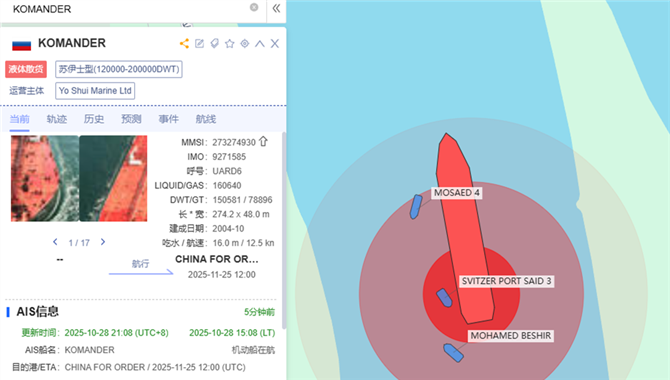
Task: Select the MOHAMED BESHIR blue vessel icon
Action: (453, 353)
